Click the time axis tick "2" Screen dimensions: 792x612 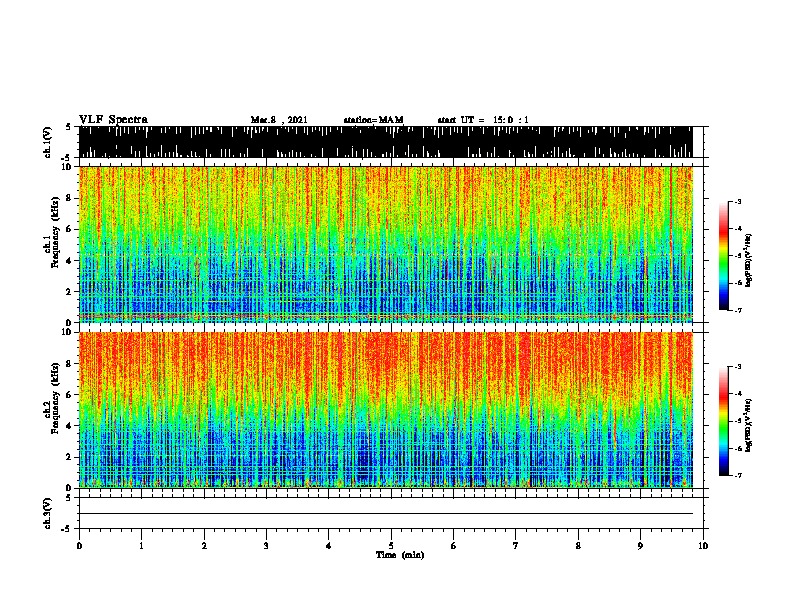(204, 546)
